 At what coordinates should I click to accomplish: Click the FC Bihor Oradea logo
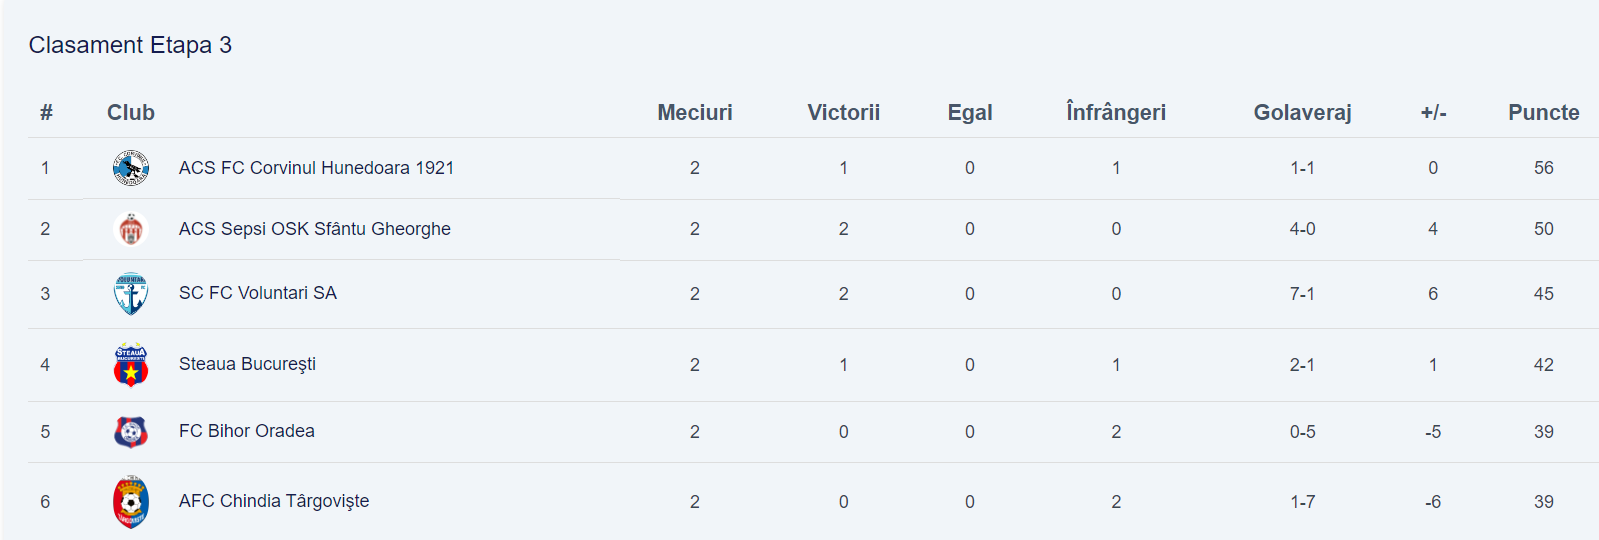pos(131,432)
